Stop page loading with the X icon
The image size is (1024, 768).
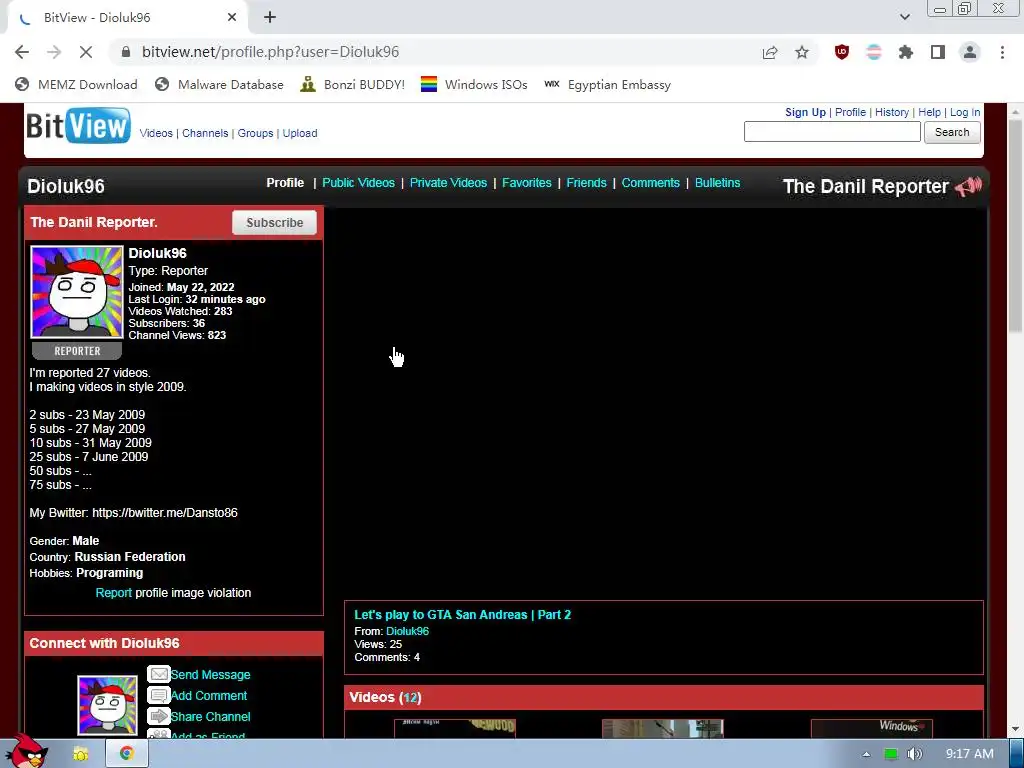86,52
